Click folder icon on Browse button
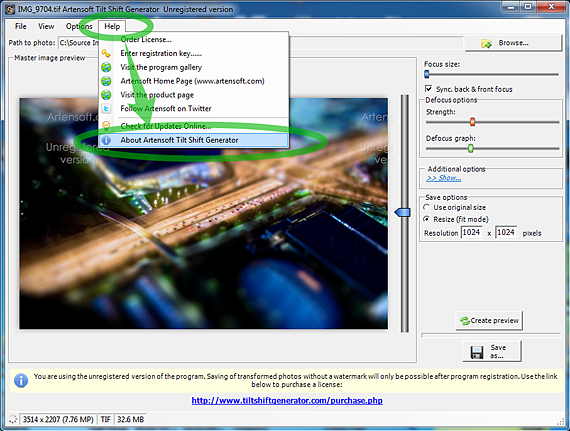The width and height of the screenshot is (570, 431). pyautogui.click(x=486, y=43)
